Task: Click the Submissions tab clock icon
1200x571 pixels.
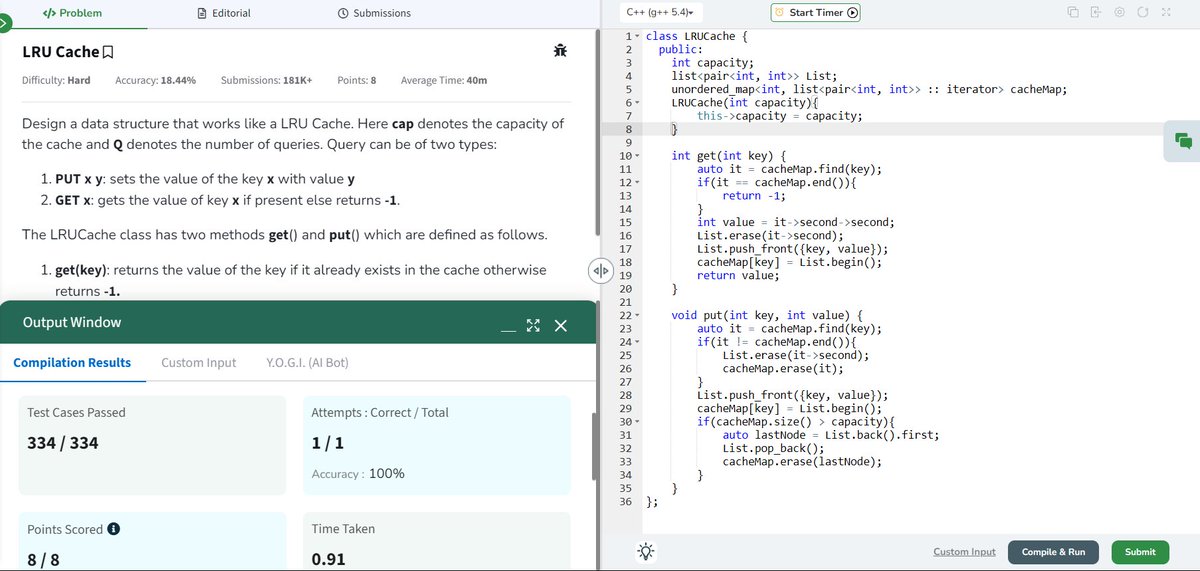Action: pyautogui.click(x=343, y=13)
